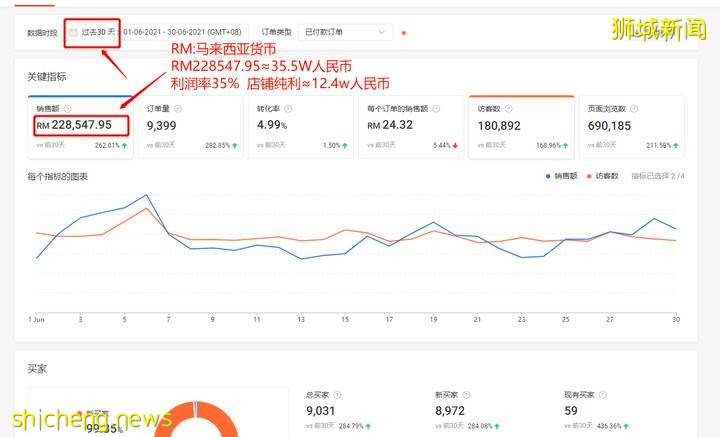Click the total buyers value 9,031
720x437 pixels.
(321, 411)
